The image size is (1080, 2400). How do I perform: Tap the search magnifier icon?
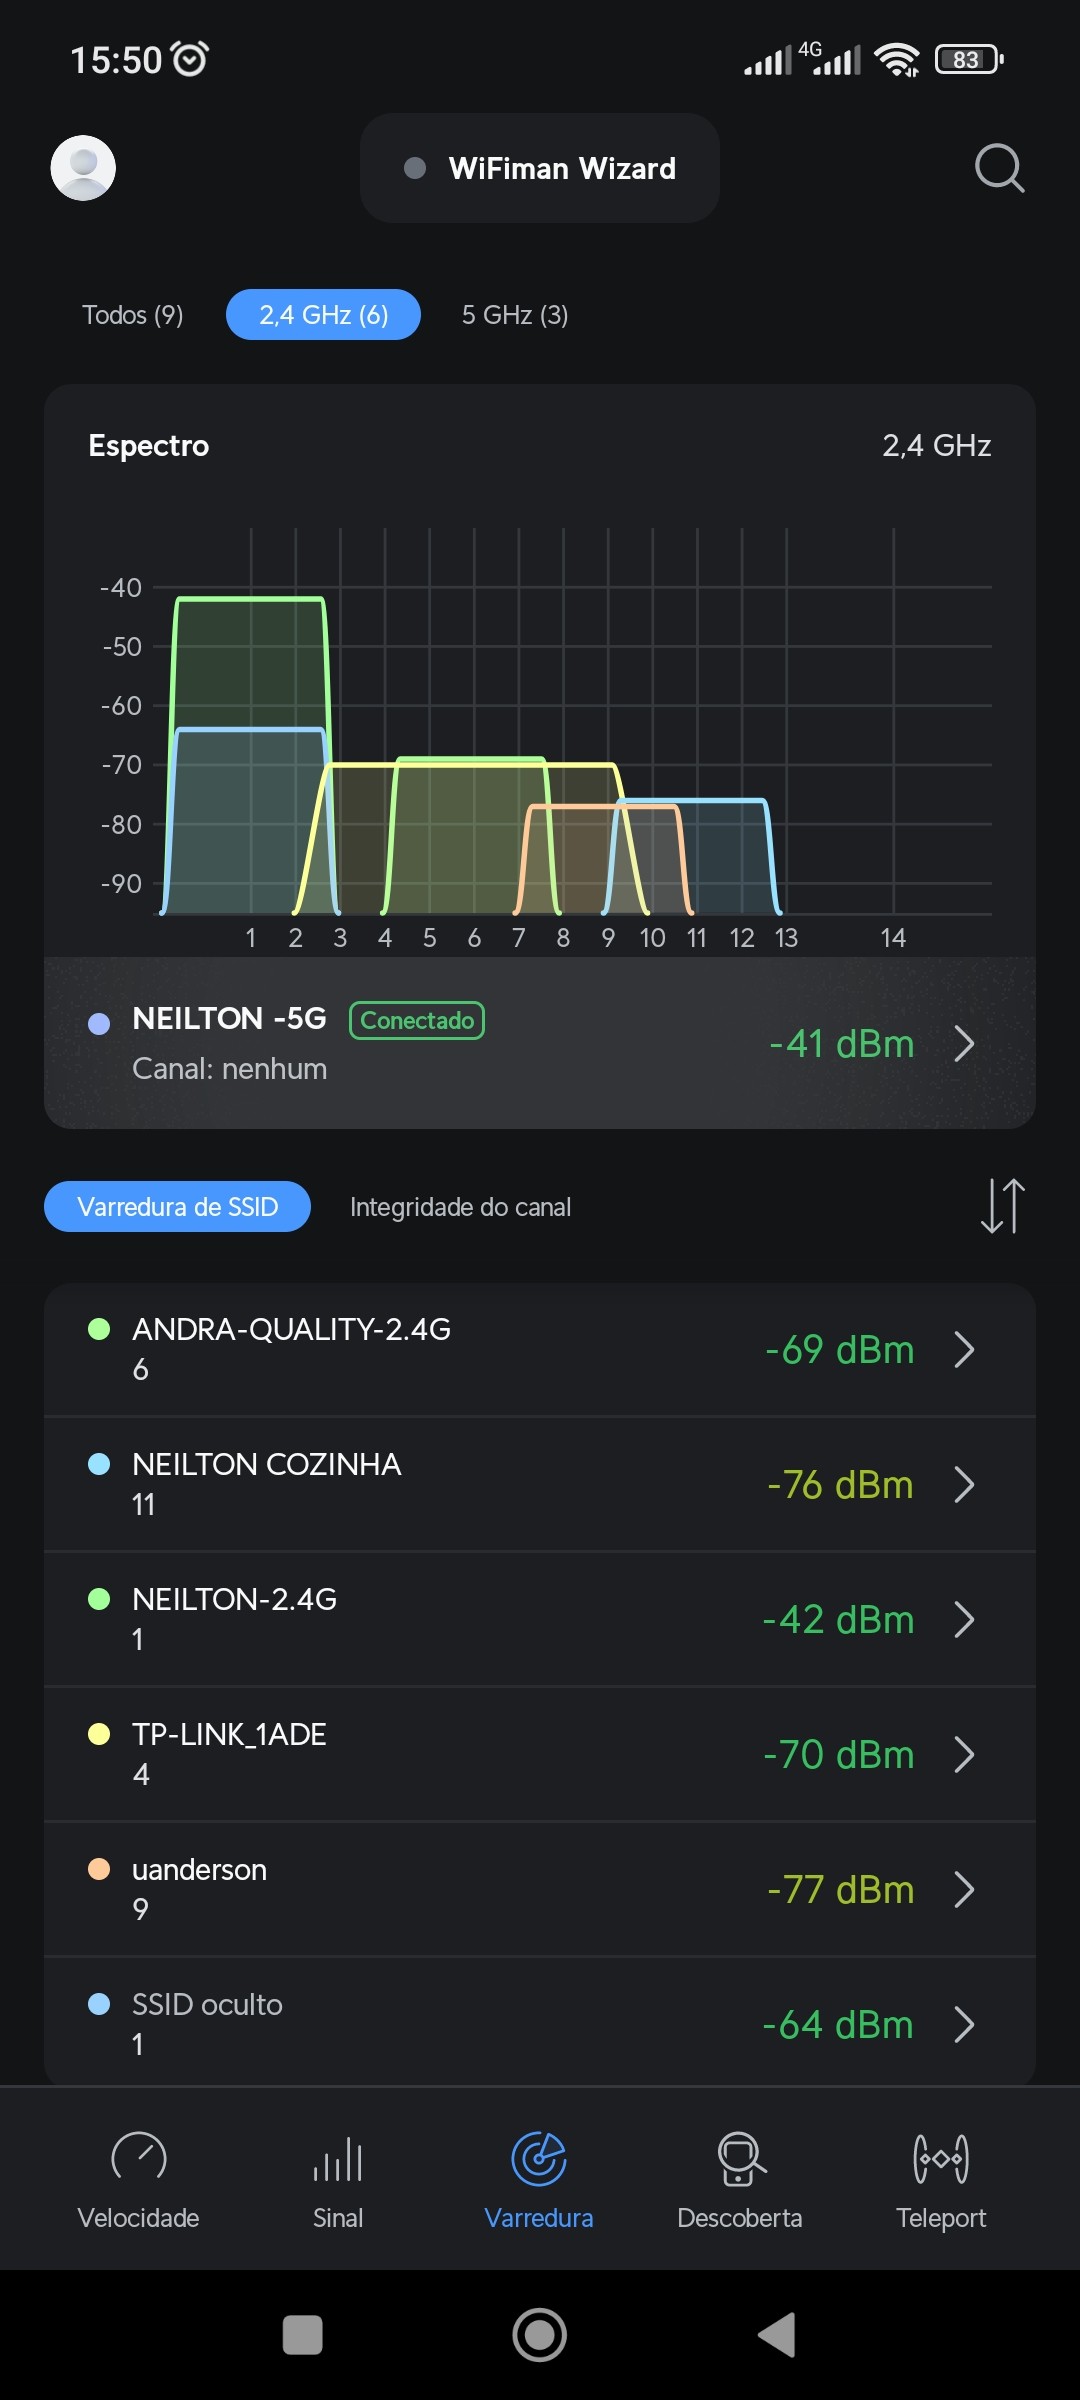999,168
